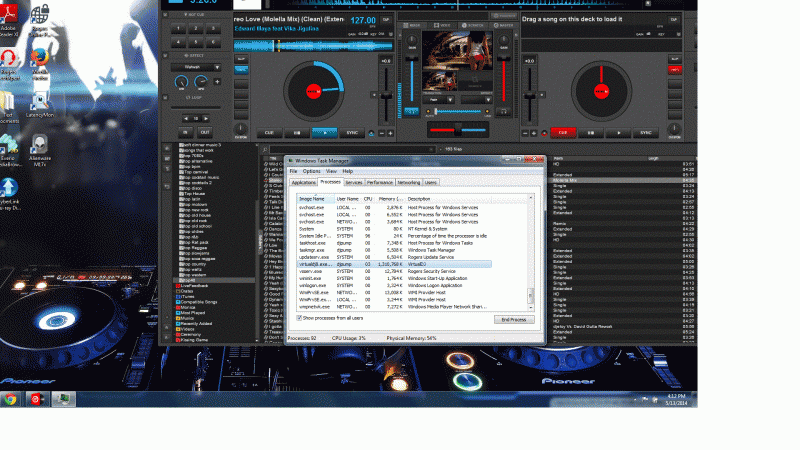800x450 pixels.
Task: Open Chrome from the taskbar
Action: [x=11, y=399]
